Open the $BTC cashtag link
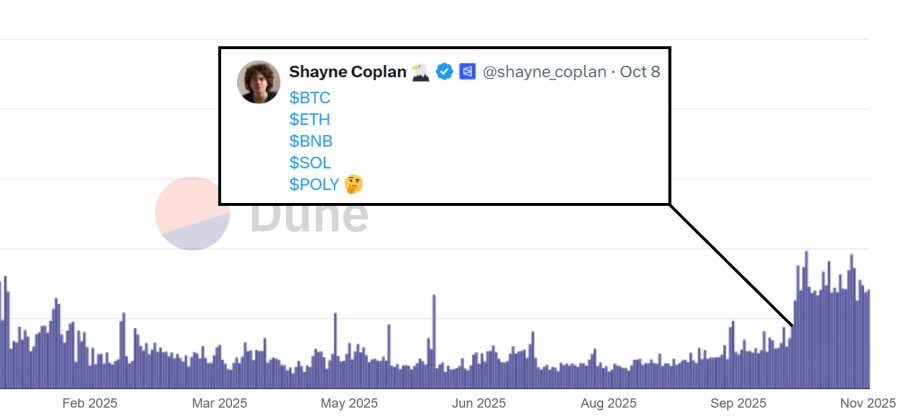 coord(309,97)
